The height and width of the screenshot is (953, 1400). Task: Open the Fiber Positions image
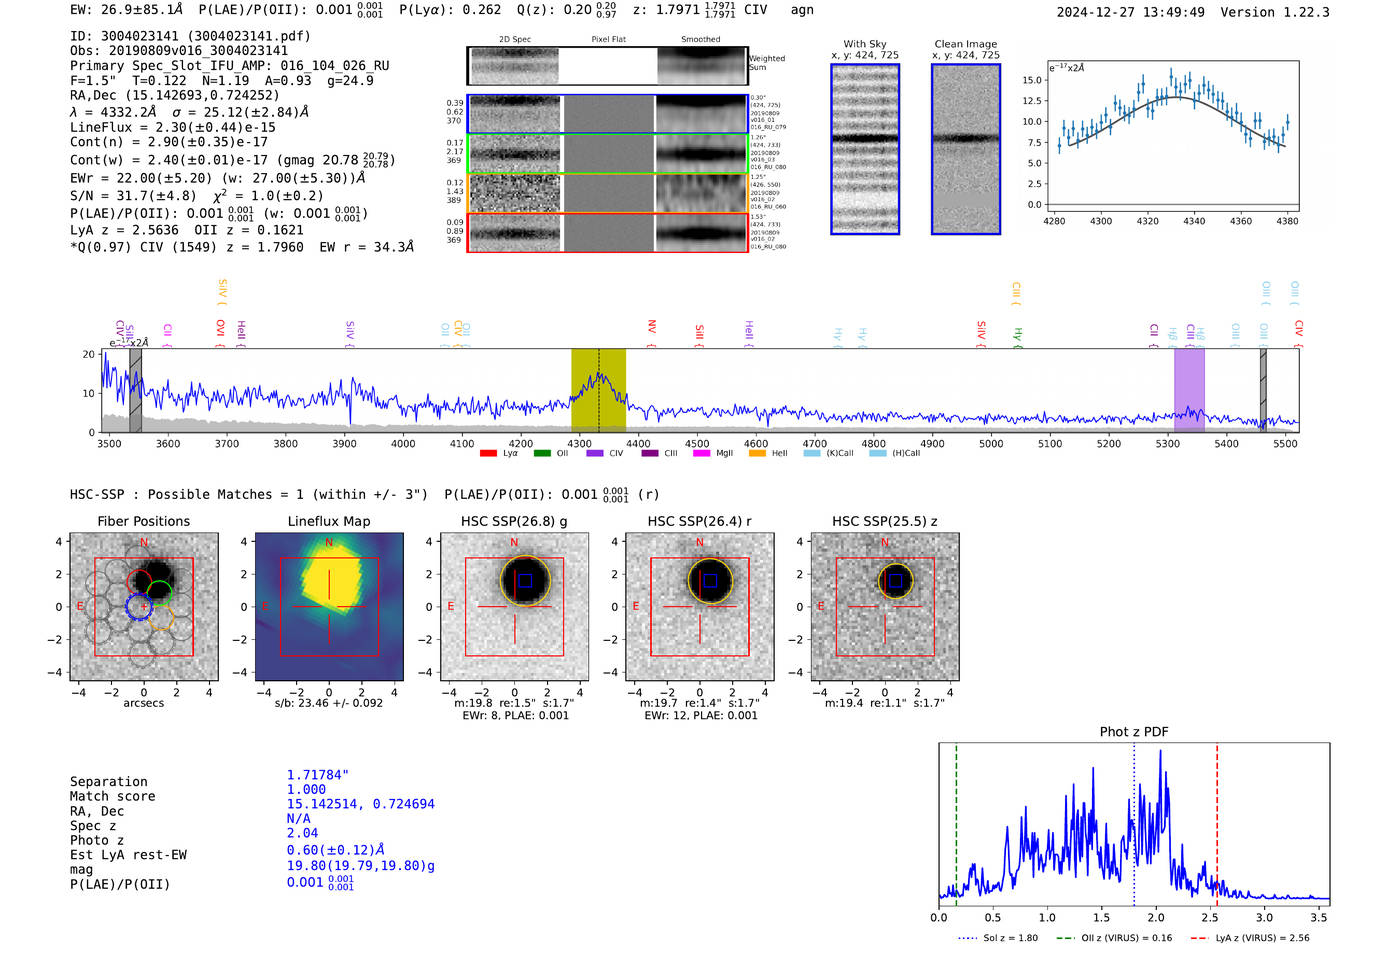pyautogui.click(x=144, y=607)
